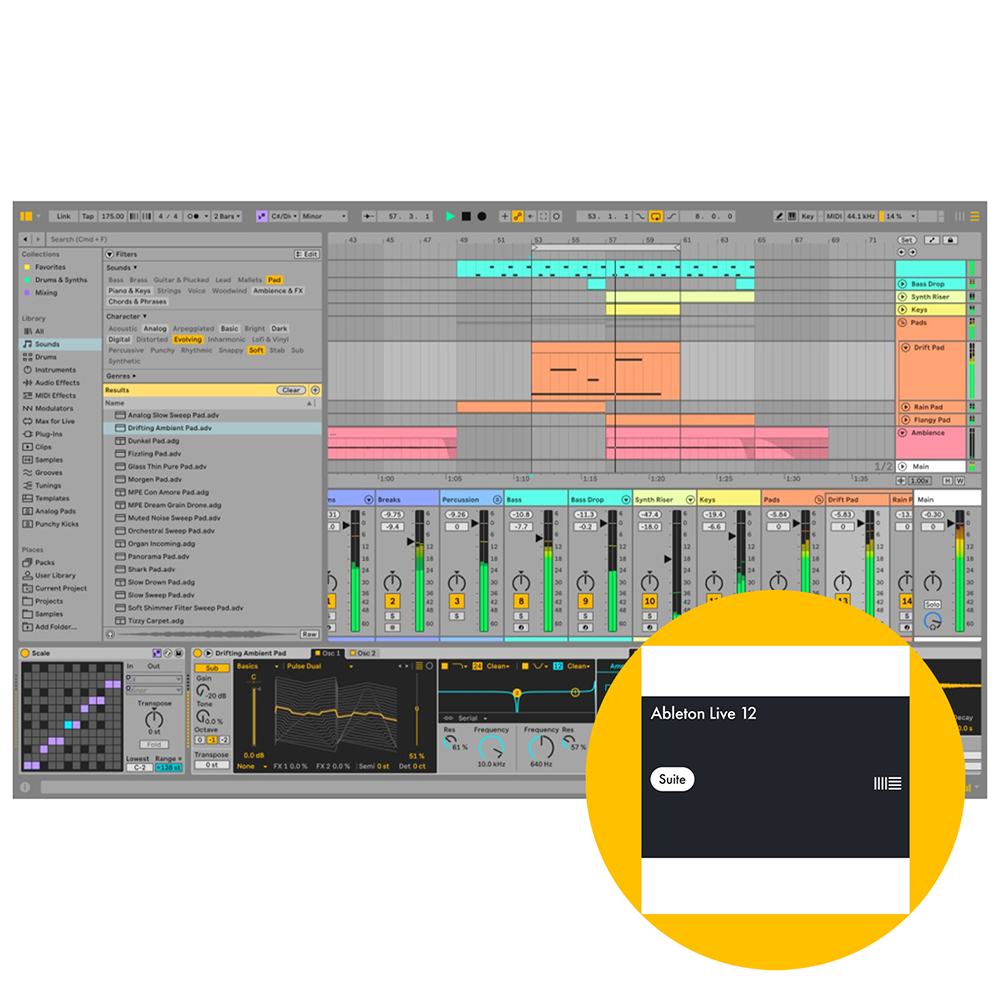The width and height of the screenshot is (1000, 1000).
Task: Open the Minor scale dropdown
Action: 324,216
